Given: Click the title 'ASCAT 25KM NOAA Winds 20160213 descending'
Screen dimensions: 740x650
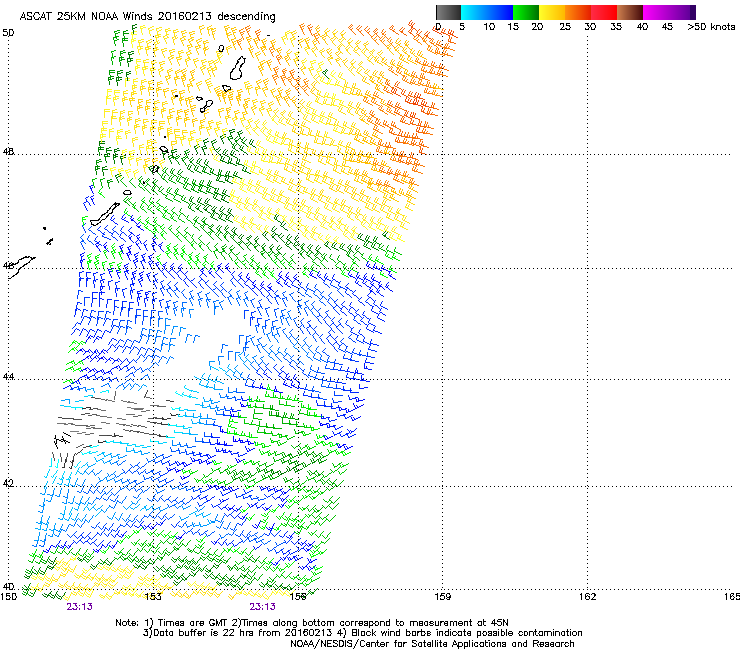Looking at the screenshot, I should coord(147,16).
